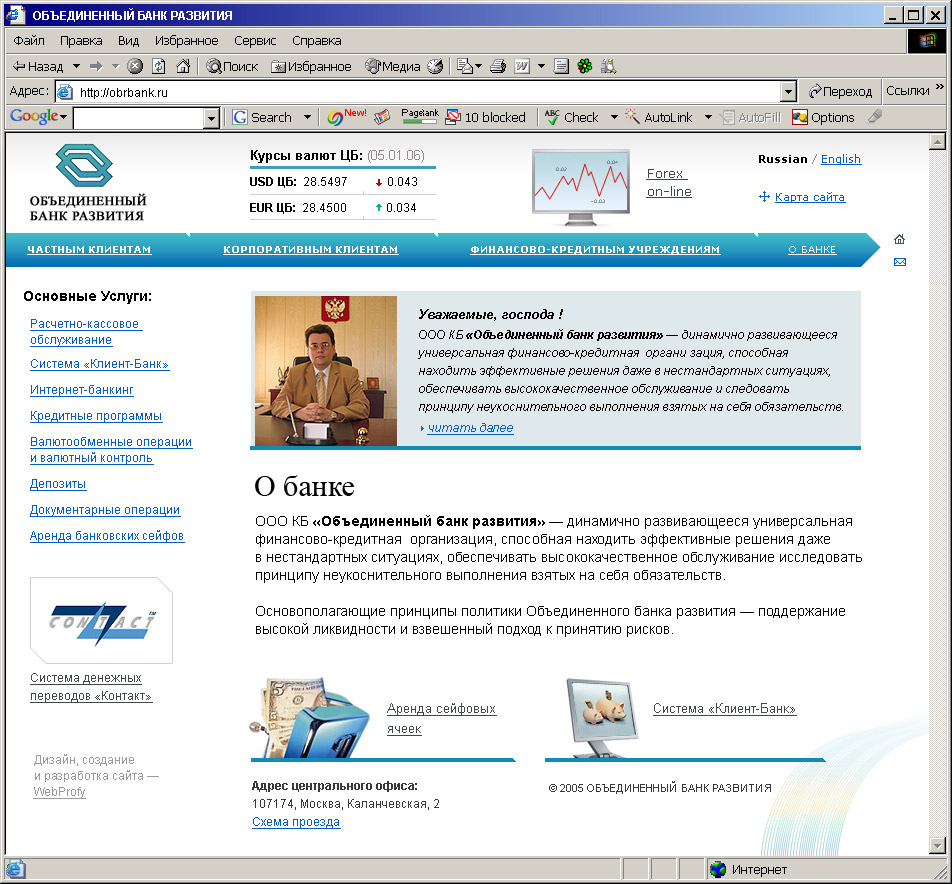Open the Справка menu

pos(316,41)
